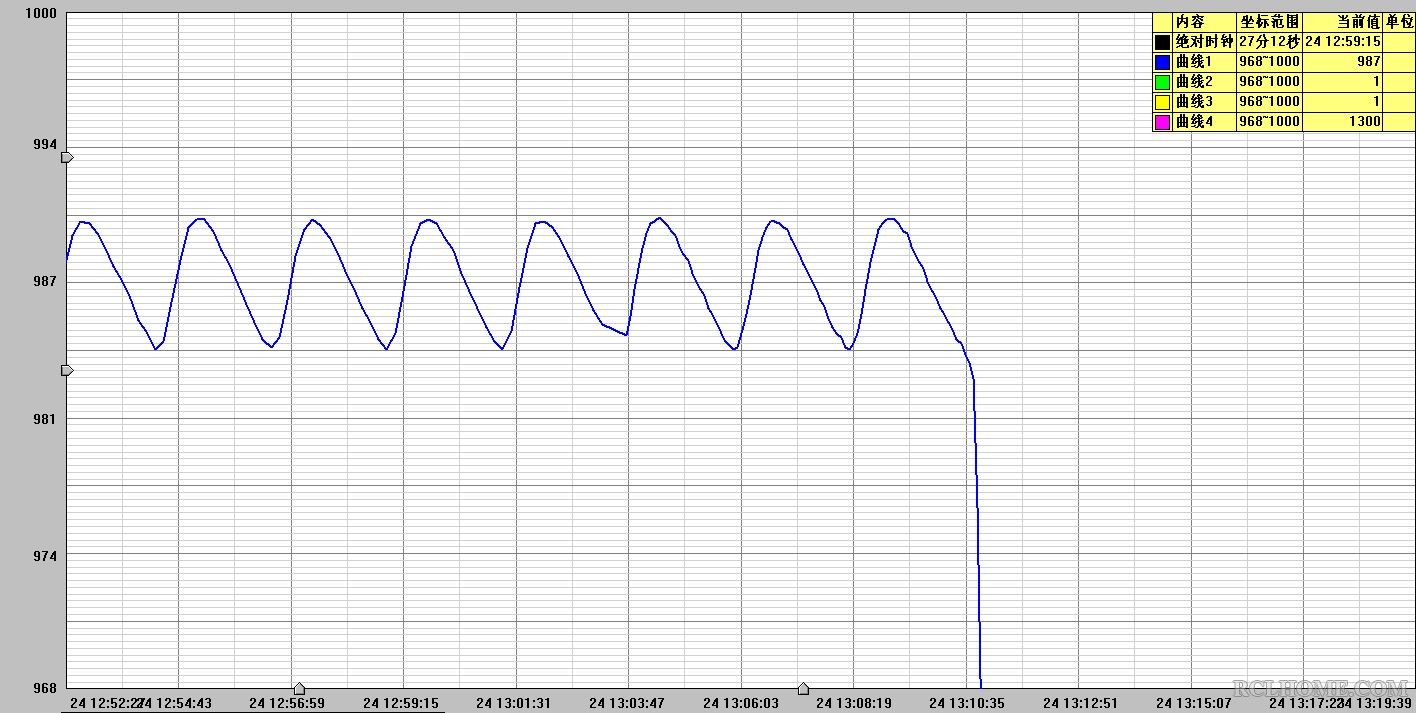This screenshot has width=1416, height=713.
Task: Click the 当前值 column header
Action: (x=1343, y=22)
